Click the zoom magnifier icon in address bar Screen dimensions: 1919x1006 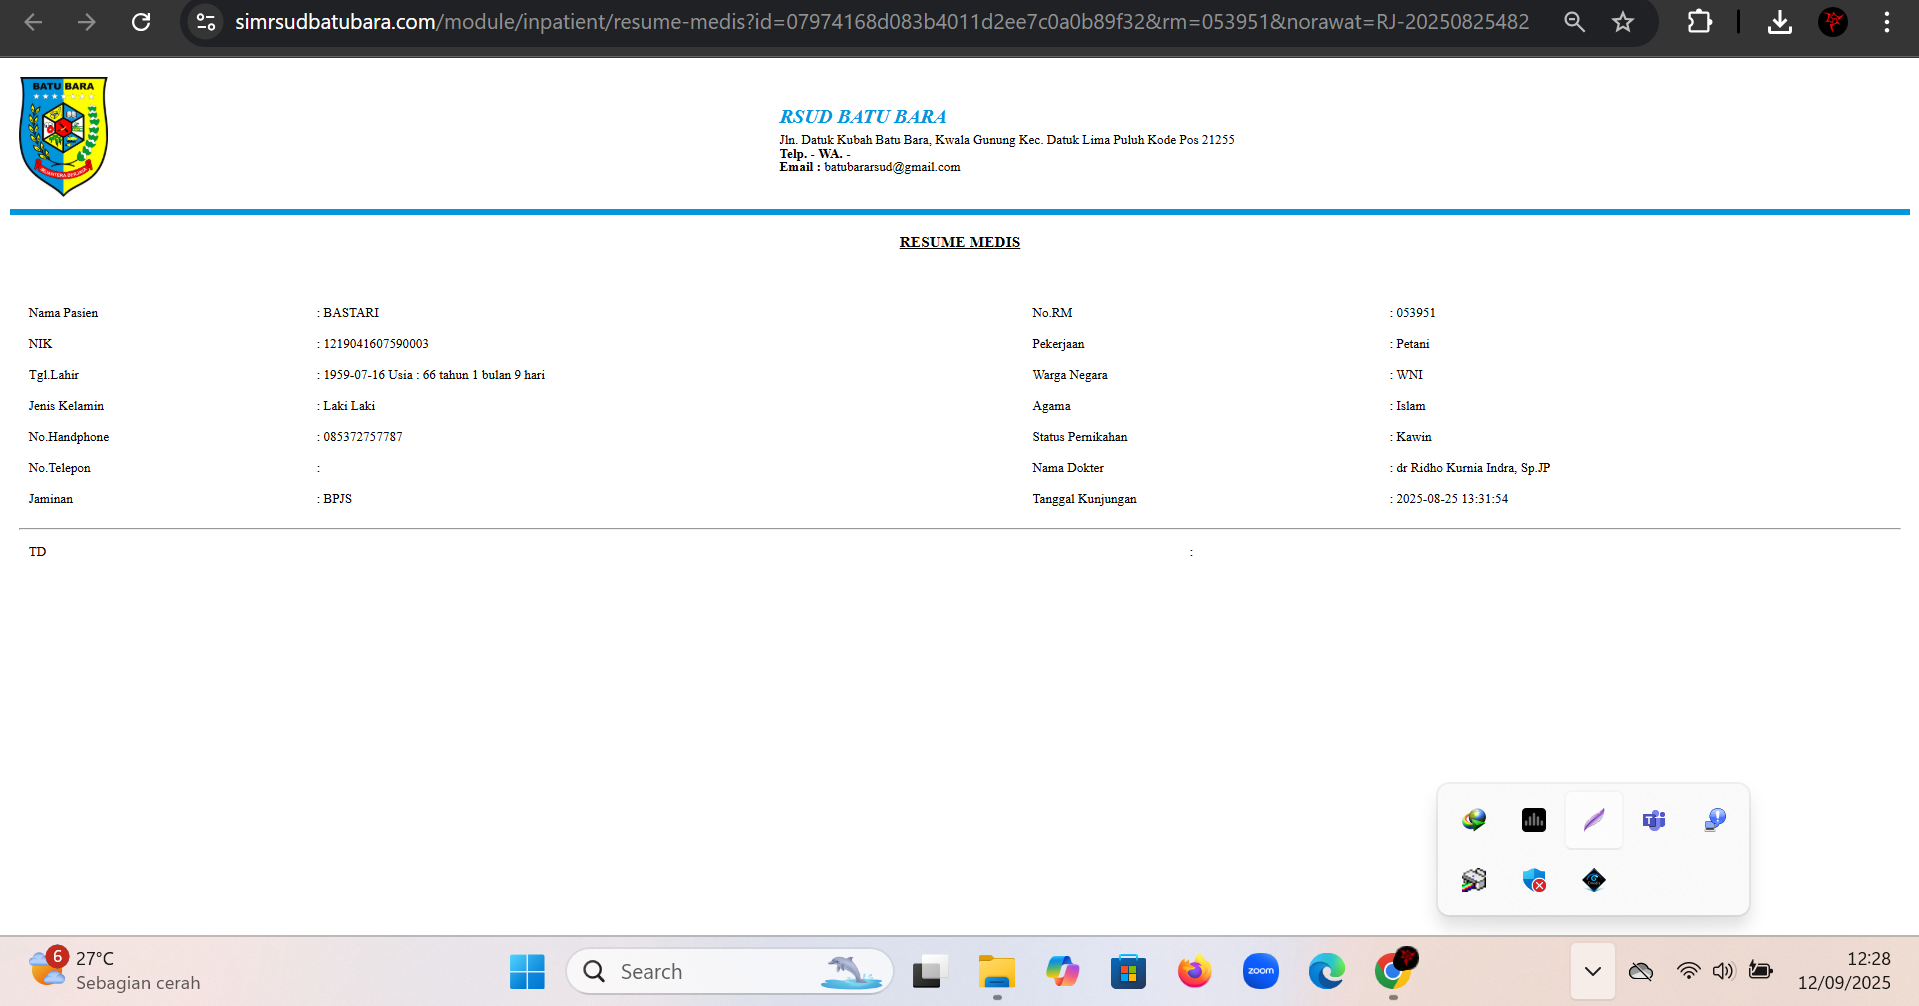coord(1574,22)
